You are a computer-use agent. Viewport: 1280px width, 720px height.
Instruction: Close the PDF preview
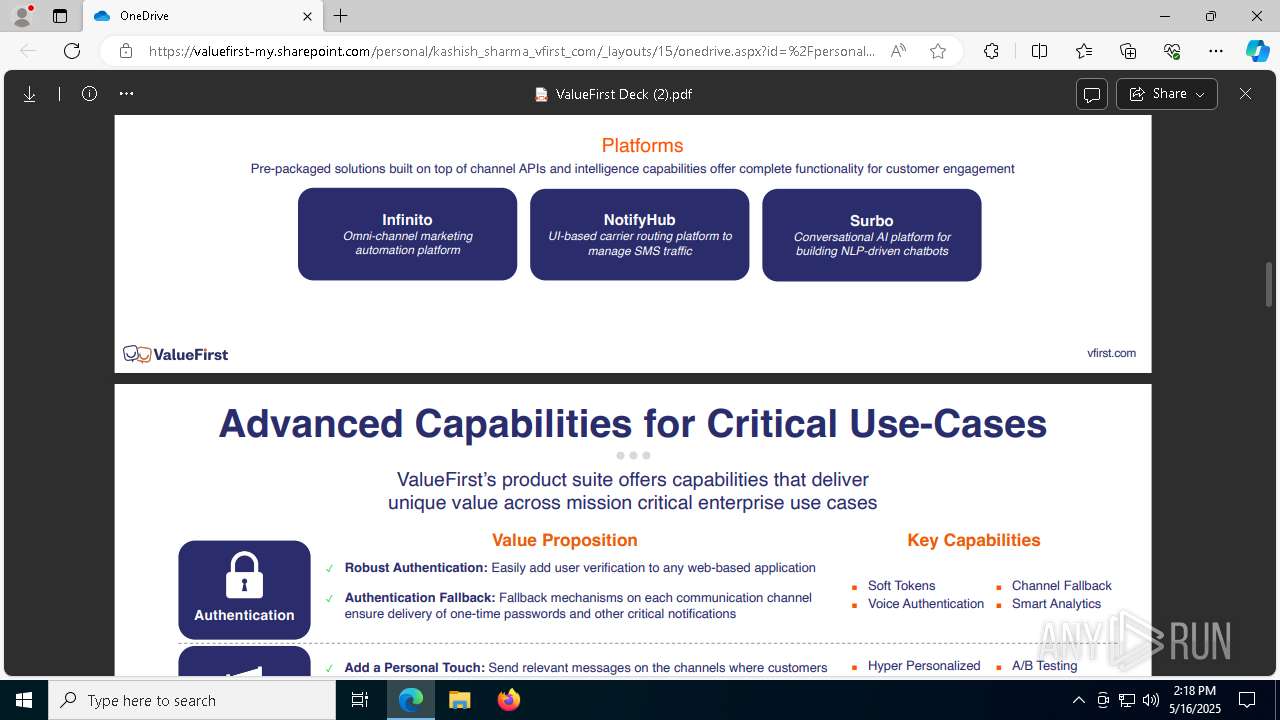pyautogui.click(x=1245, y=94)
